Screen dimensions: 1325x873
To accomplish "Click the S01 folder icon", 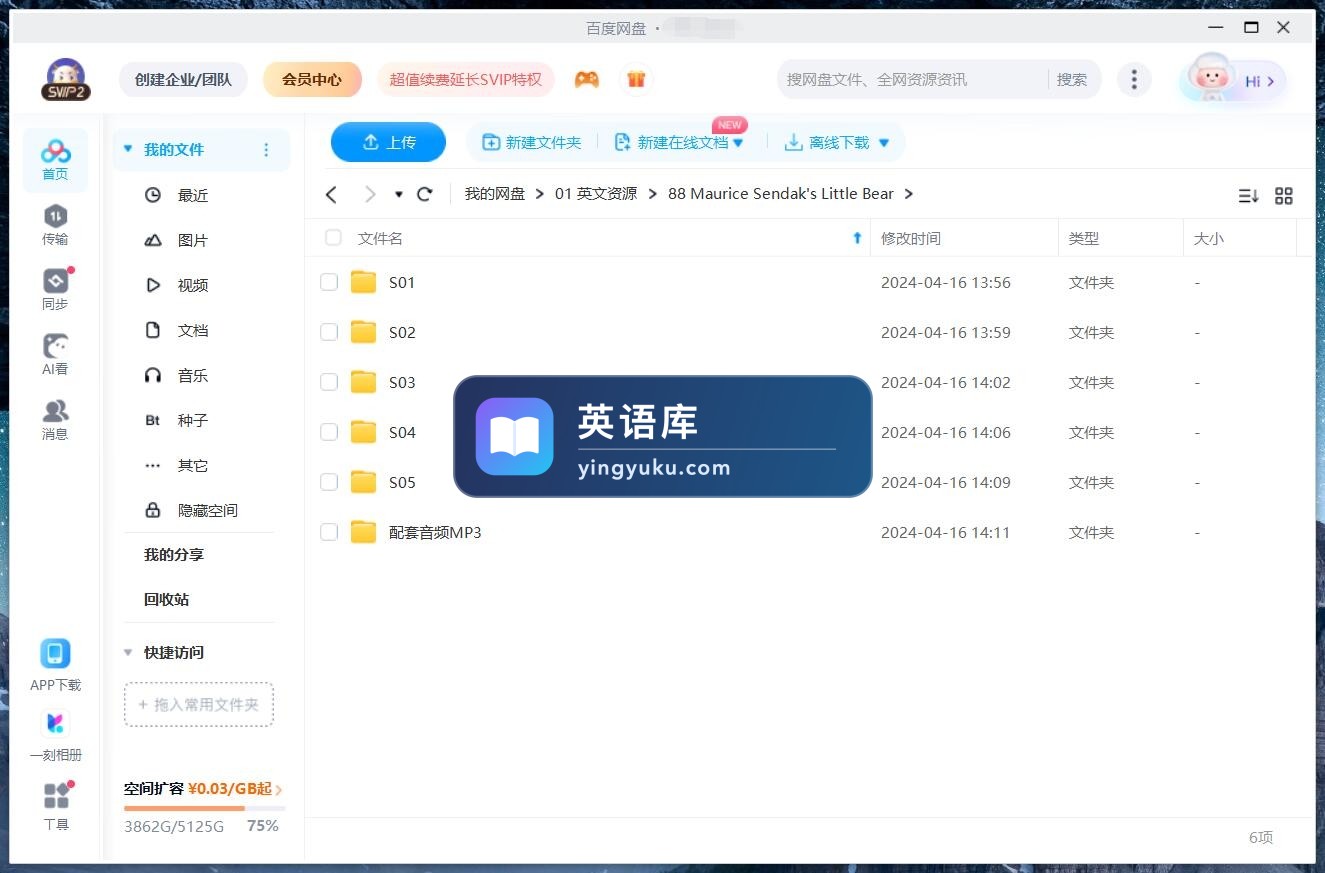I will (363, 282).
